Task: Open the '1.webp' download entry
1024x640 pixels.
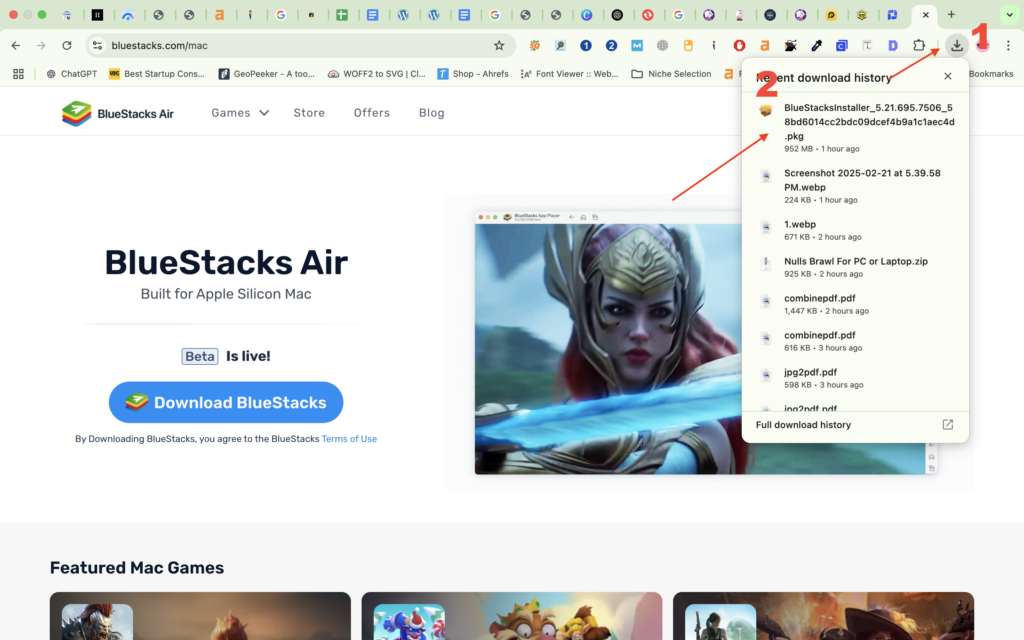Action: (x=856, y=230)
